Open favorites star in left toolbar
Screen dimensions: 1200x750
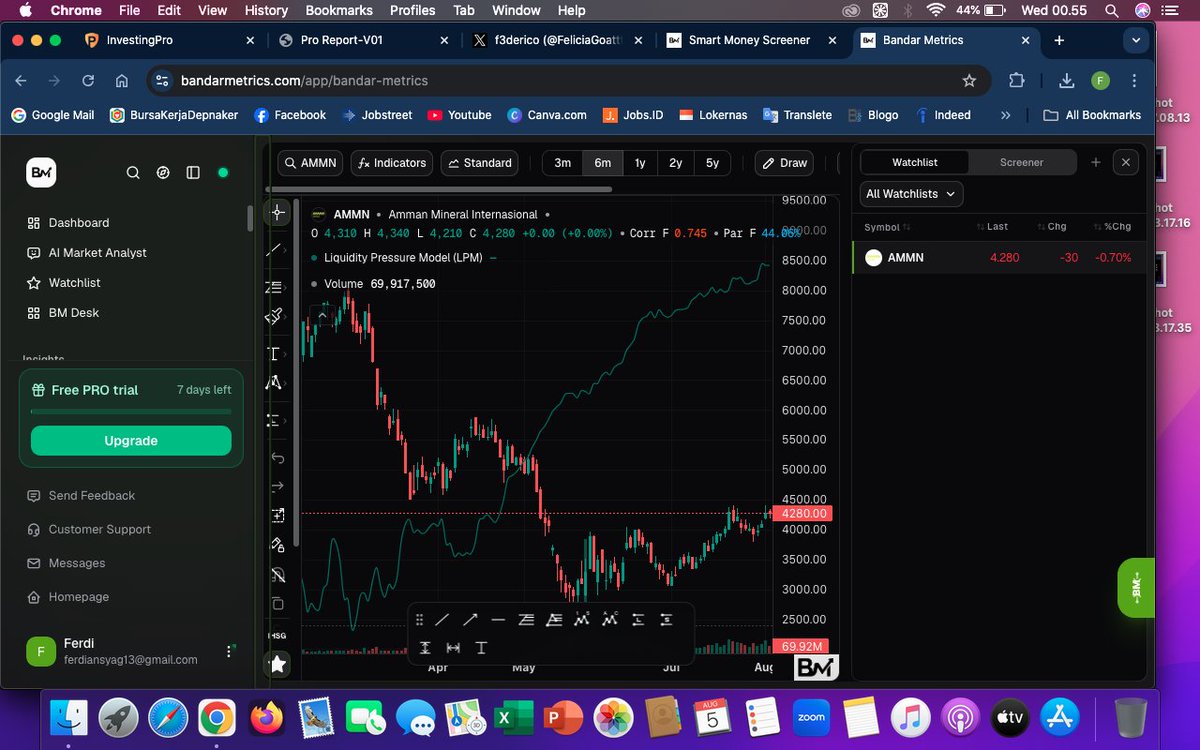(x=278, y=664)
